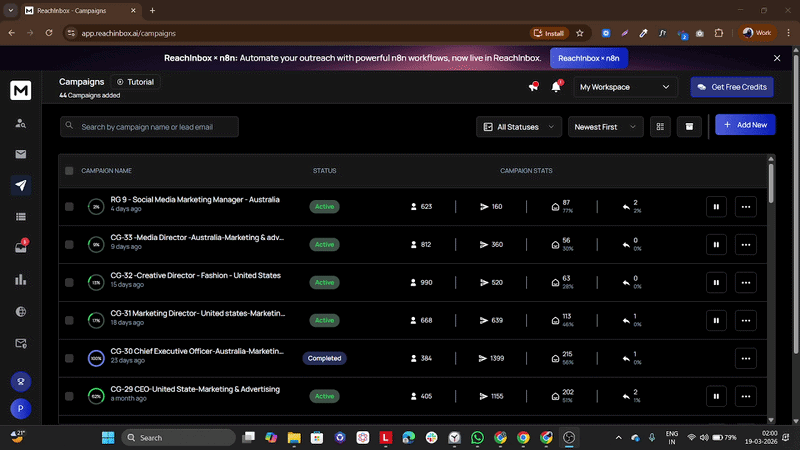Image resolution: width=800 pixels, height=450 pixels.
Task: Install the ReachInbox app from address bar
Action: point(549,33)
